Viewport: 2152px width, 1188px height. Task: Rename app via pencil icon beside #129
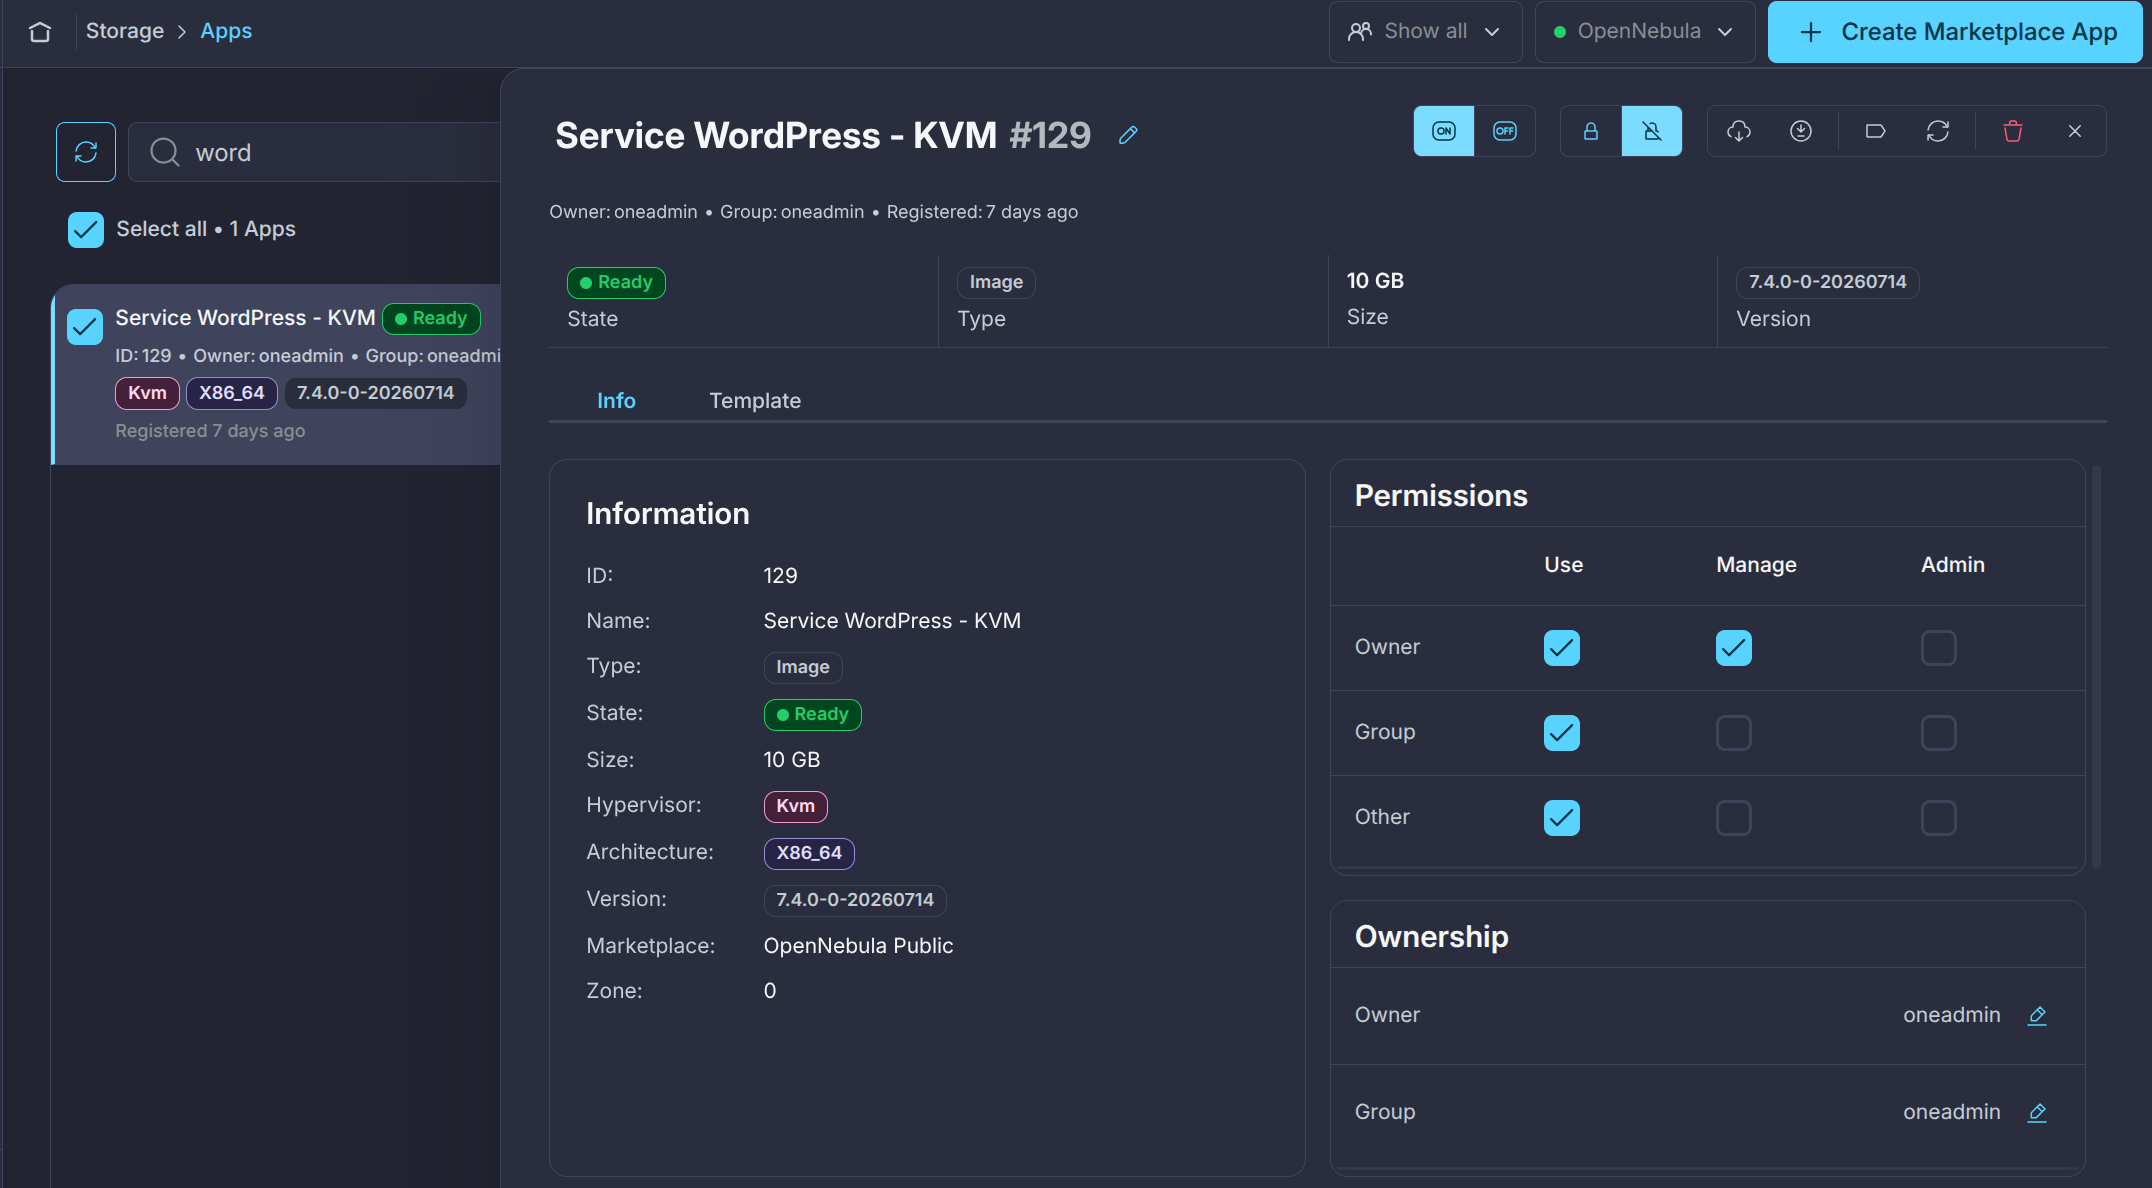click(x=1128, y=135)
